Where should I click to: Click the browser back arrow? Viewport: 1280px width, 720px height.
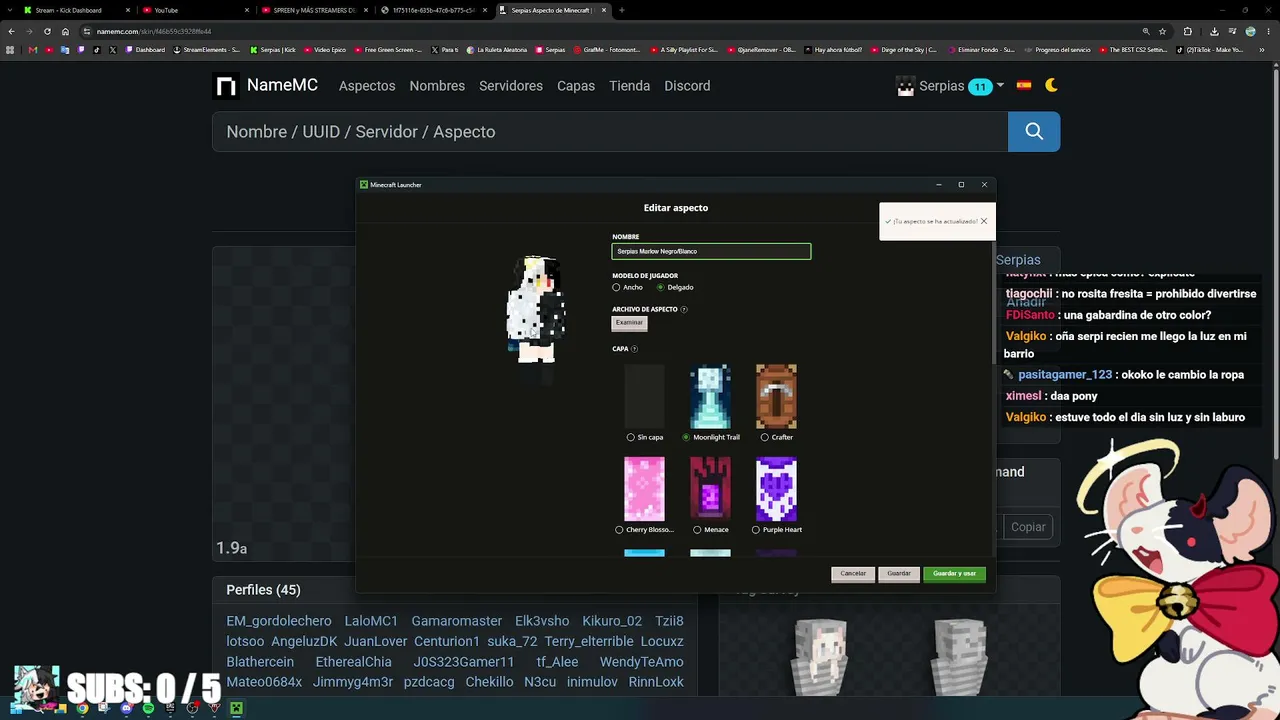coord(11,31)
